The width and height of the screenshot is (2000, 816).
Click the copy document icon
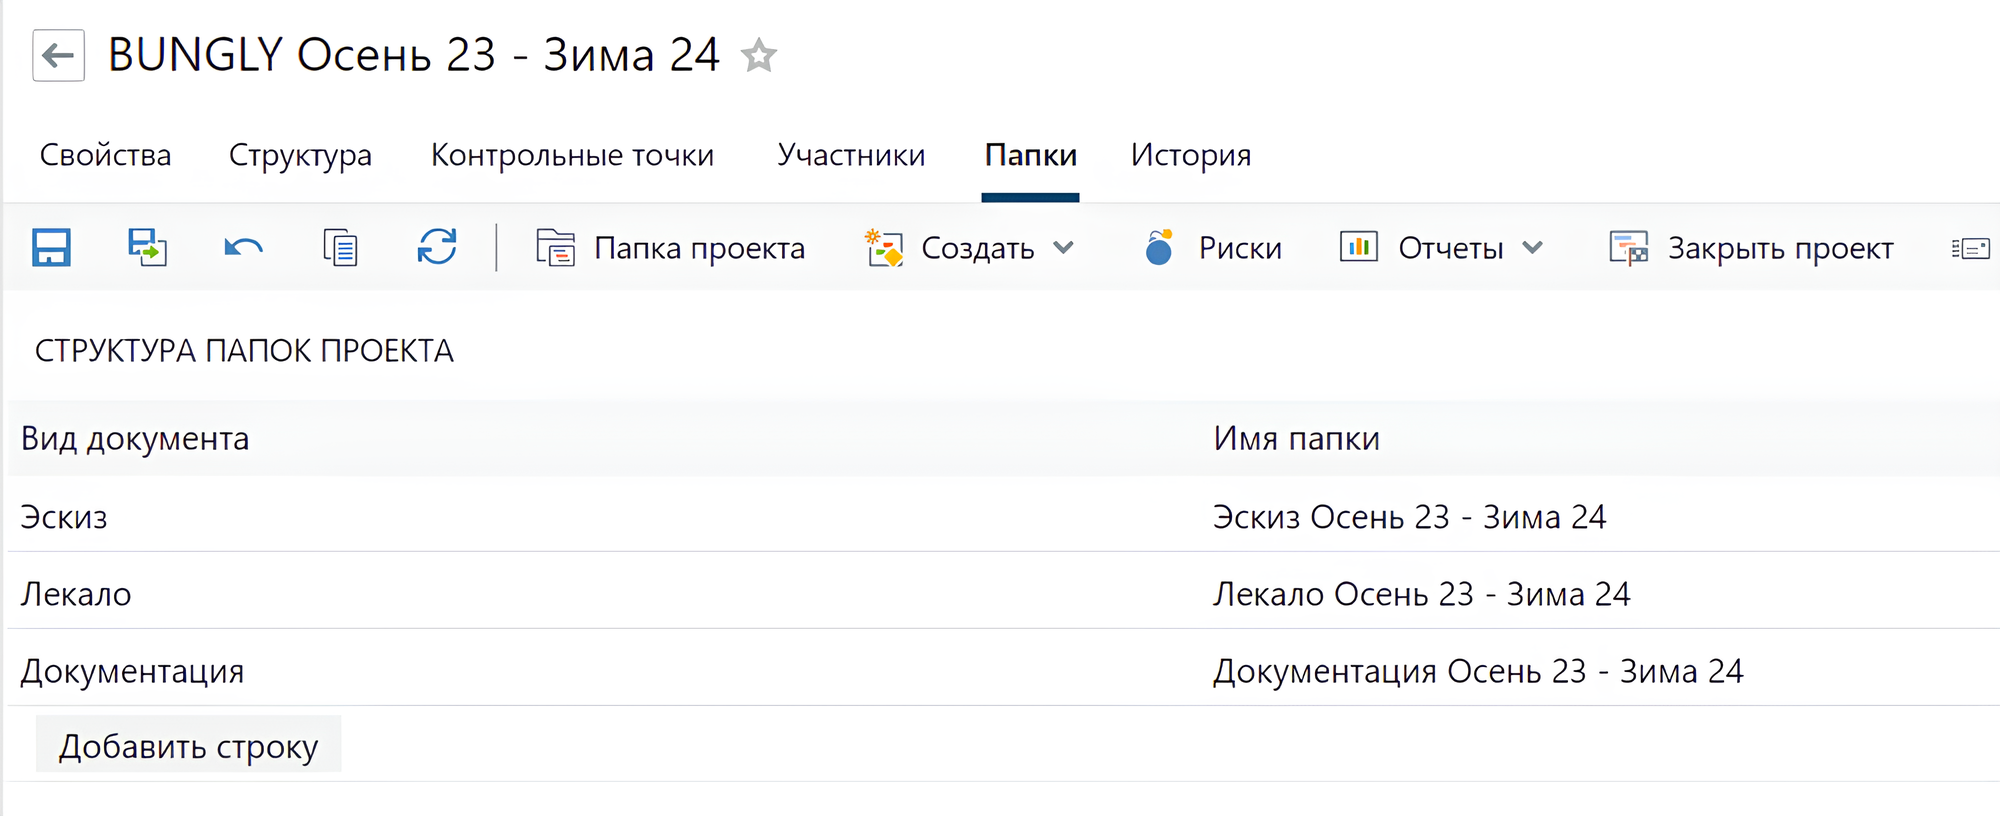tap(340, 247)
